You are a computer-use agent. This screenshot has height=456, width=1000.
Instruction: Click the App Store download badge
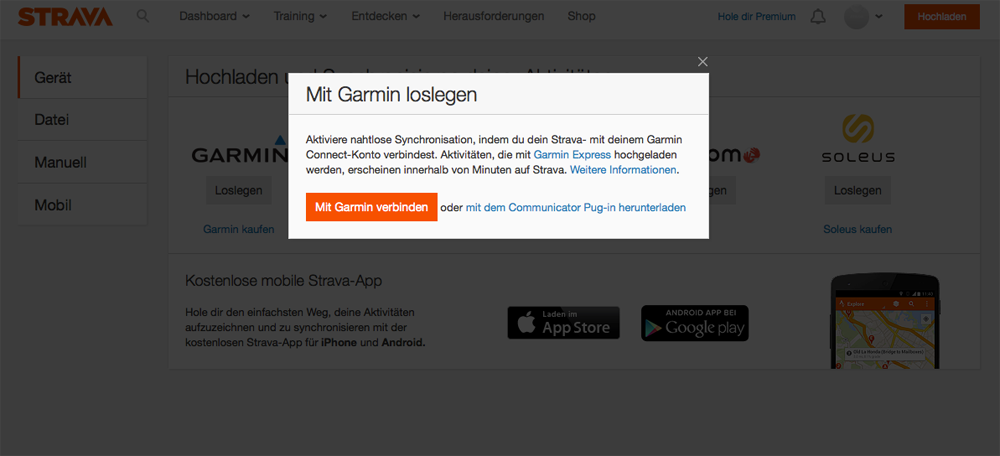point(564,323)
